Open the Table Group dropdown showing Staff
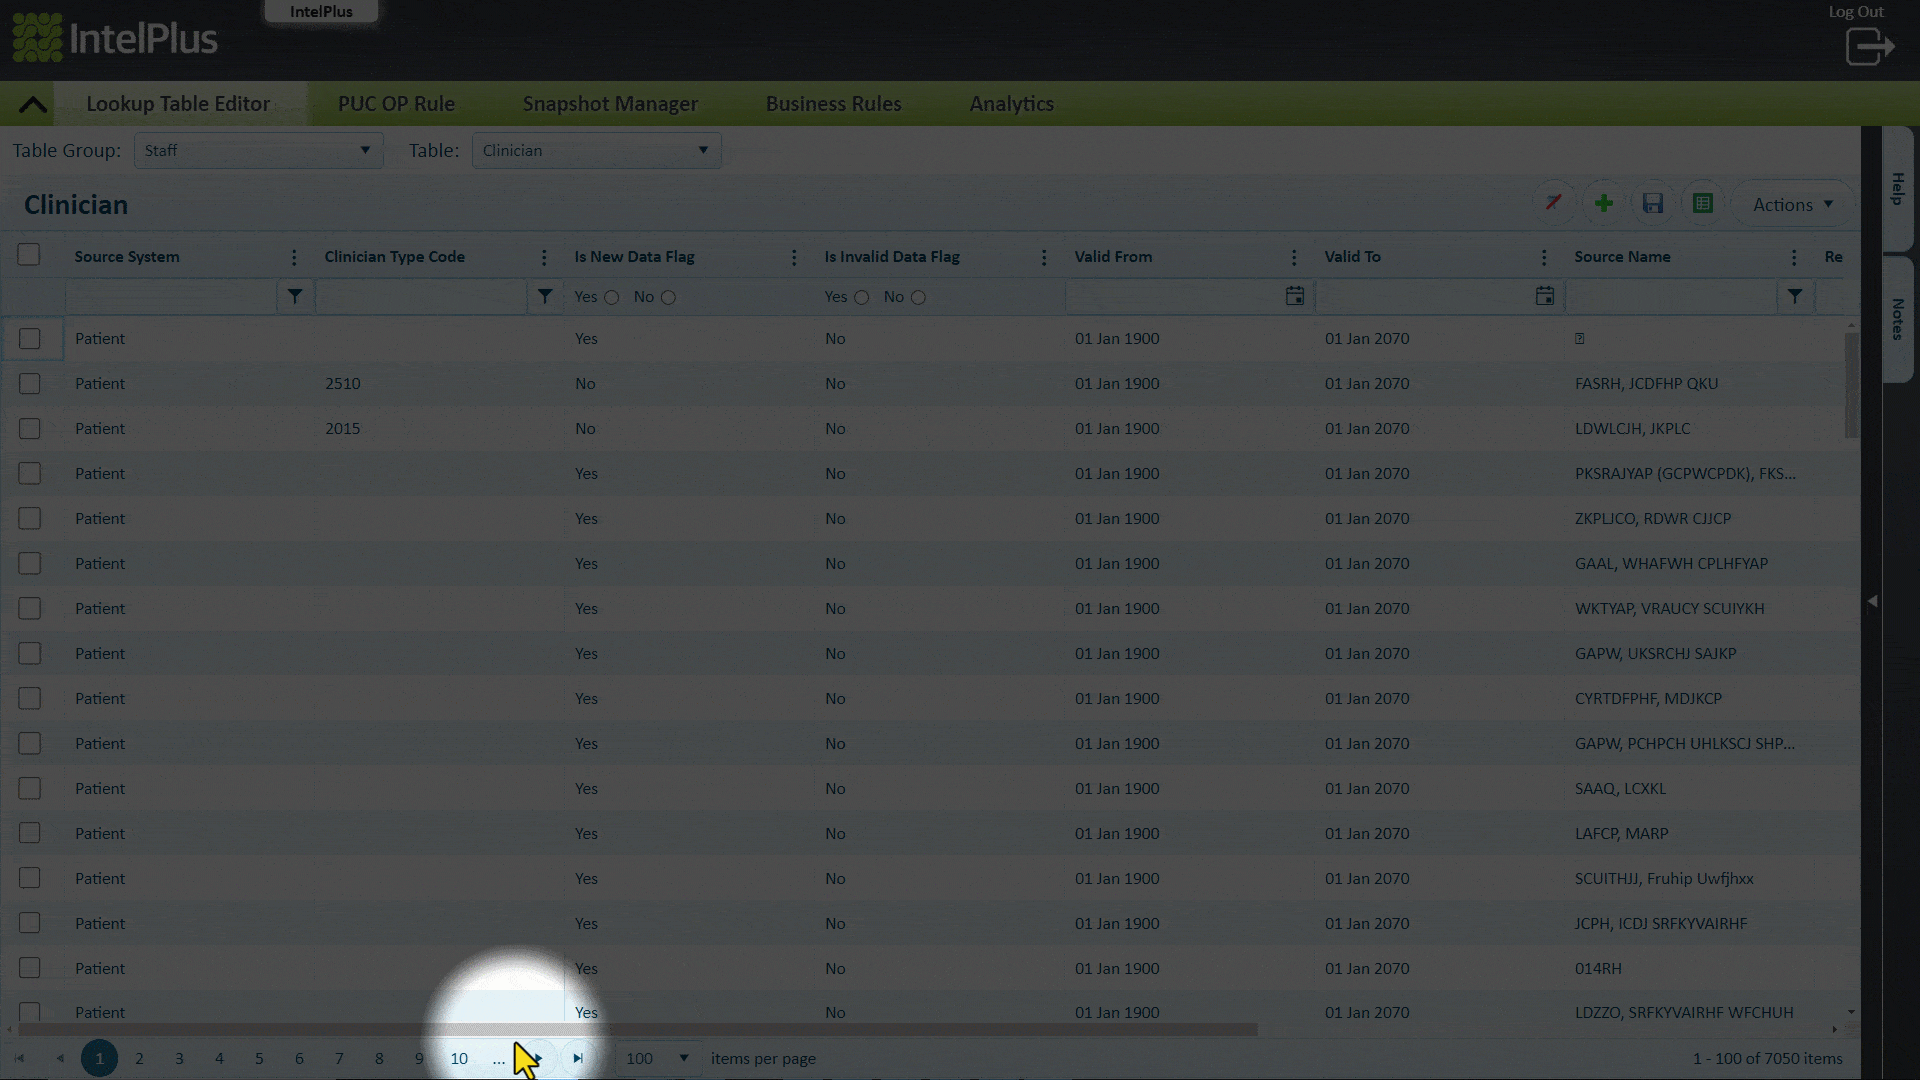 (x=258, y=151)
